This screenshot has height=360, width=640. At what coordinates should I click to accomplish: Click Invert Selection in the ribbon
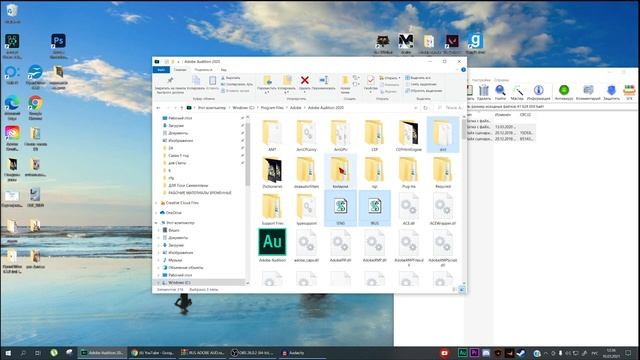424,91
